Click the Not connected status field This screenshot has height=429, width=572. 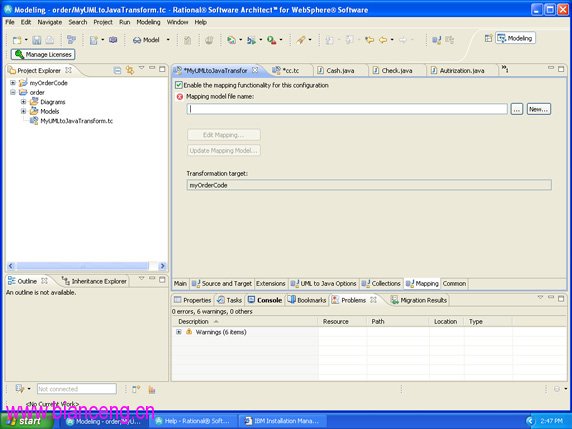77,389
